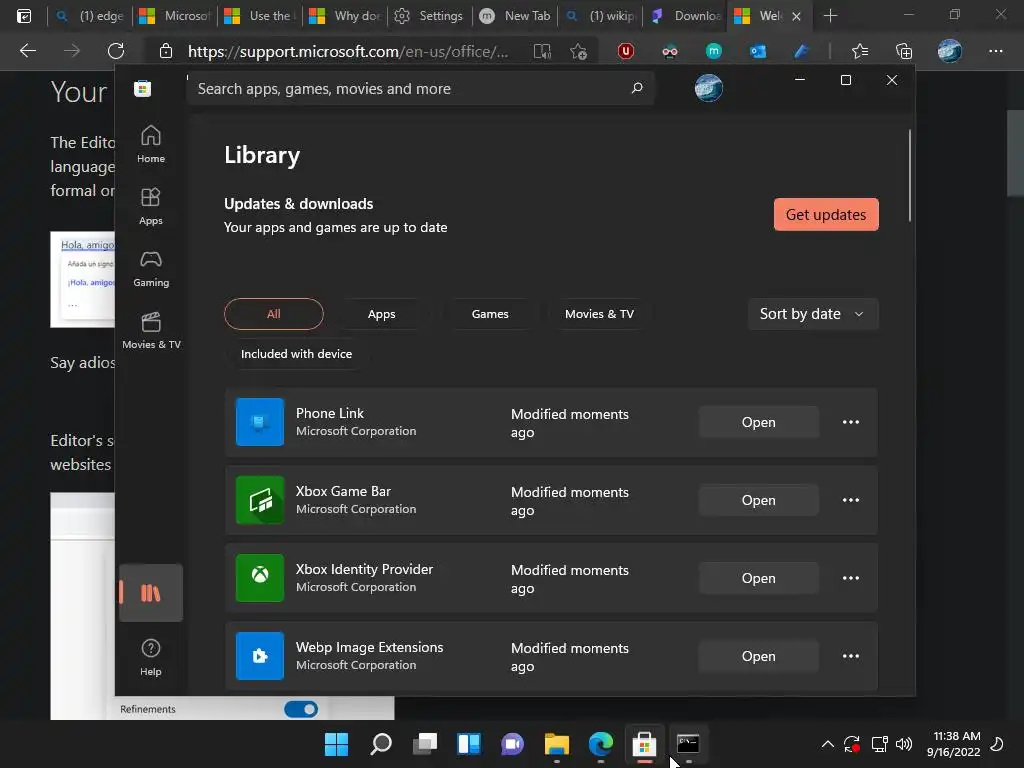
Task: Open Chat from taskbar
Action: [x=513, y=744]
